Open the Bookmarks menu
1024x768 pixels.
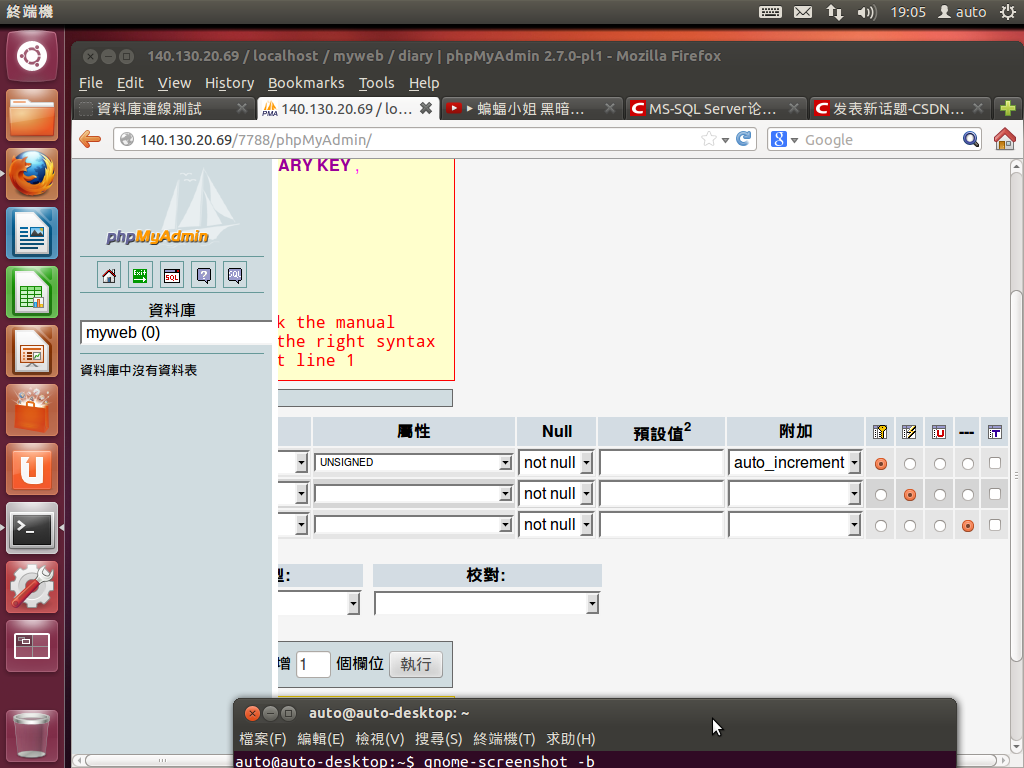(306, 83)
